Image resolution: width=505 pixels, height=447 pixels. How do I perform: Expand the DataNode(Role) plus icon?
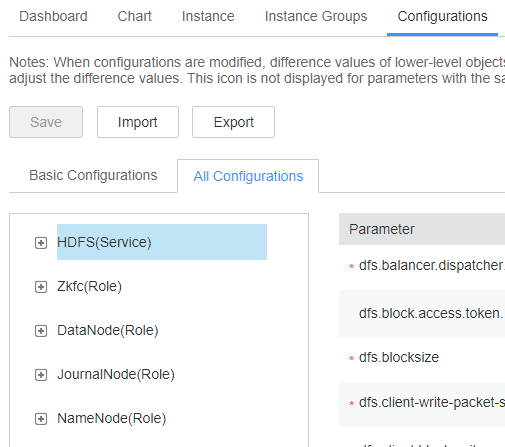tap(41, 331)
